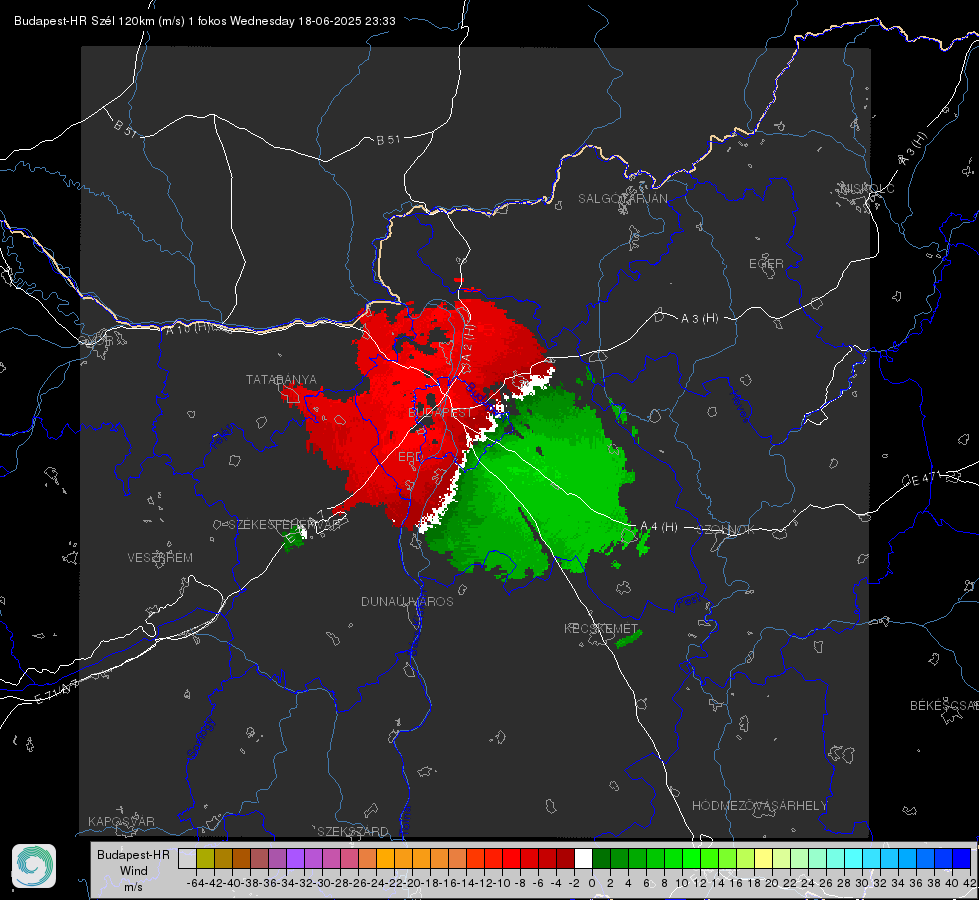Pick the dark red swatch between -4 and -2
979x900 pixels.
tap(565, 858)
